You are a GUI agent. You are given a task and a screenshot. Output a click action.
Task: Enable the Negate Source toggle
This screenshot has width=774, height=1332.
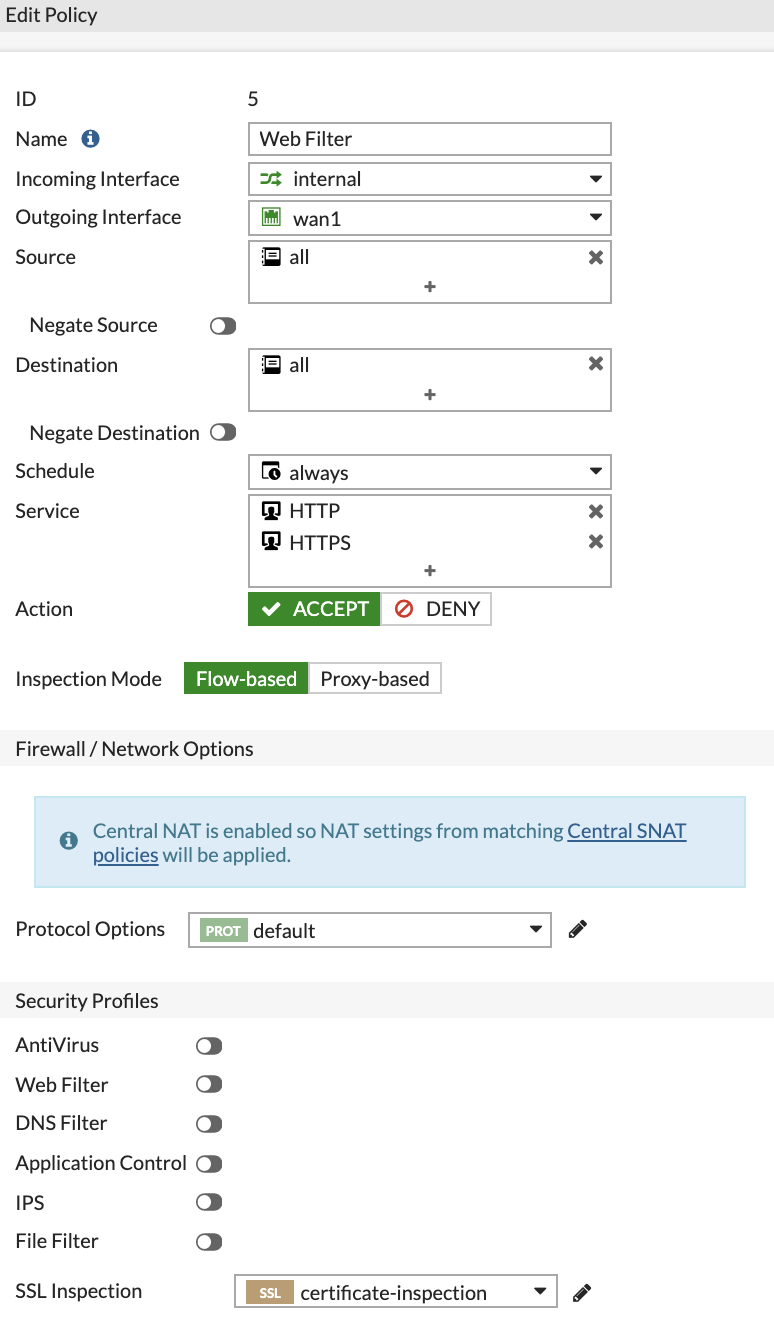click(x=224, y=325)
